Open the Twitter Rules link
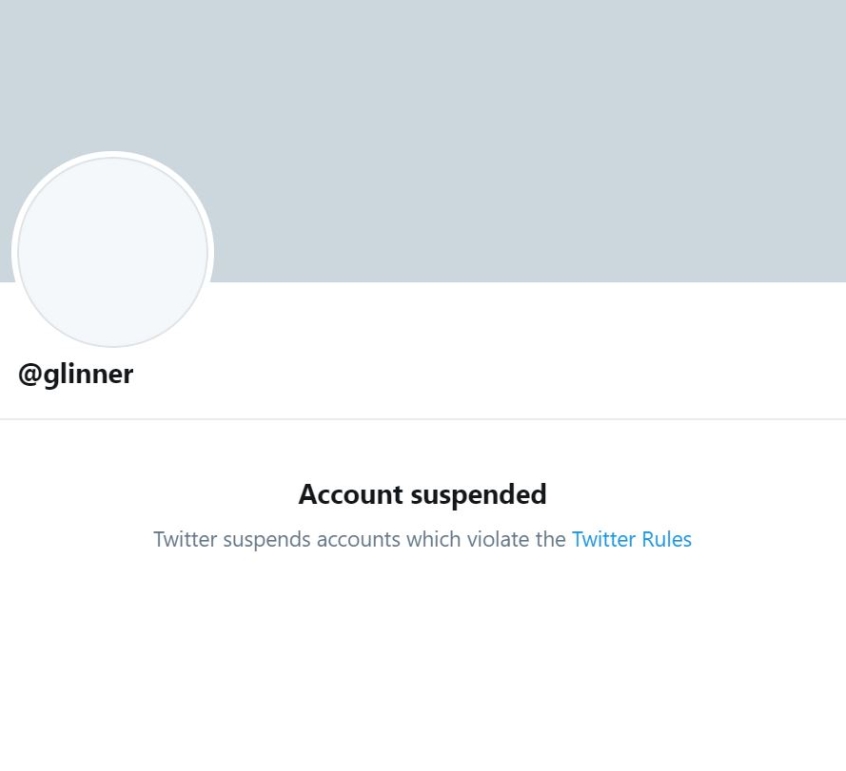 click(631, 539)
